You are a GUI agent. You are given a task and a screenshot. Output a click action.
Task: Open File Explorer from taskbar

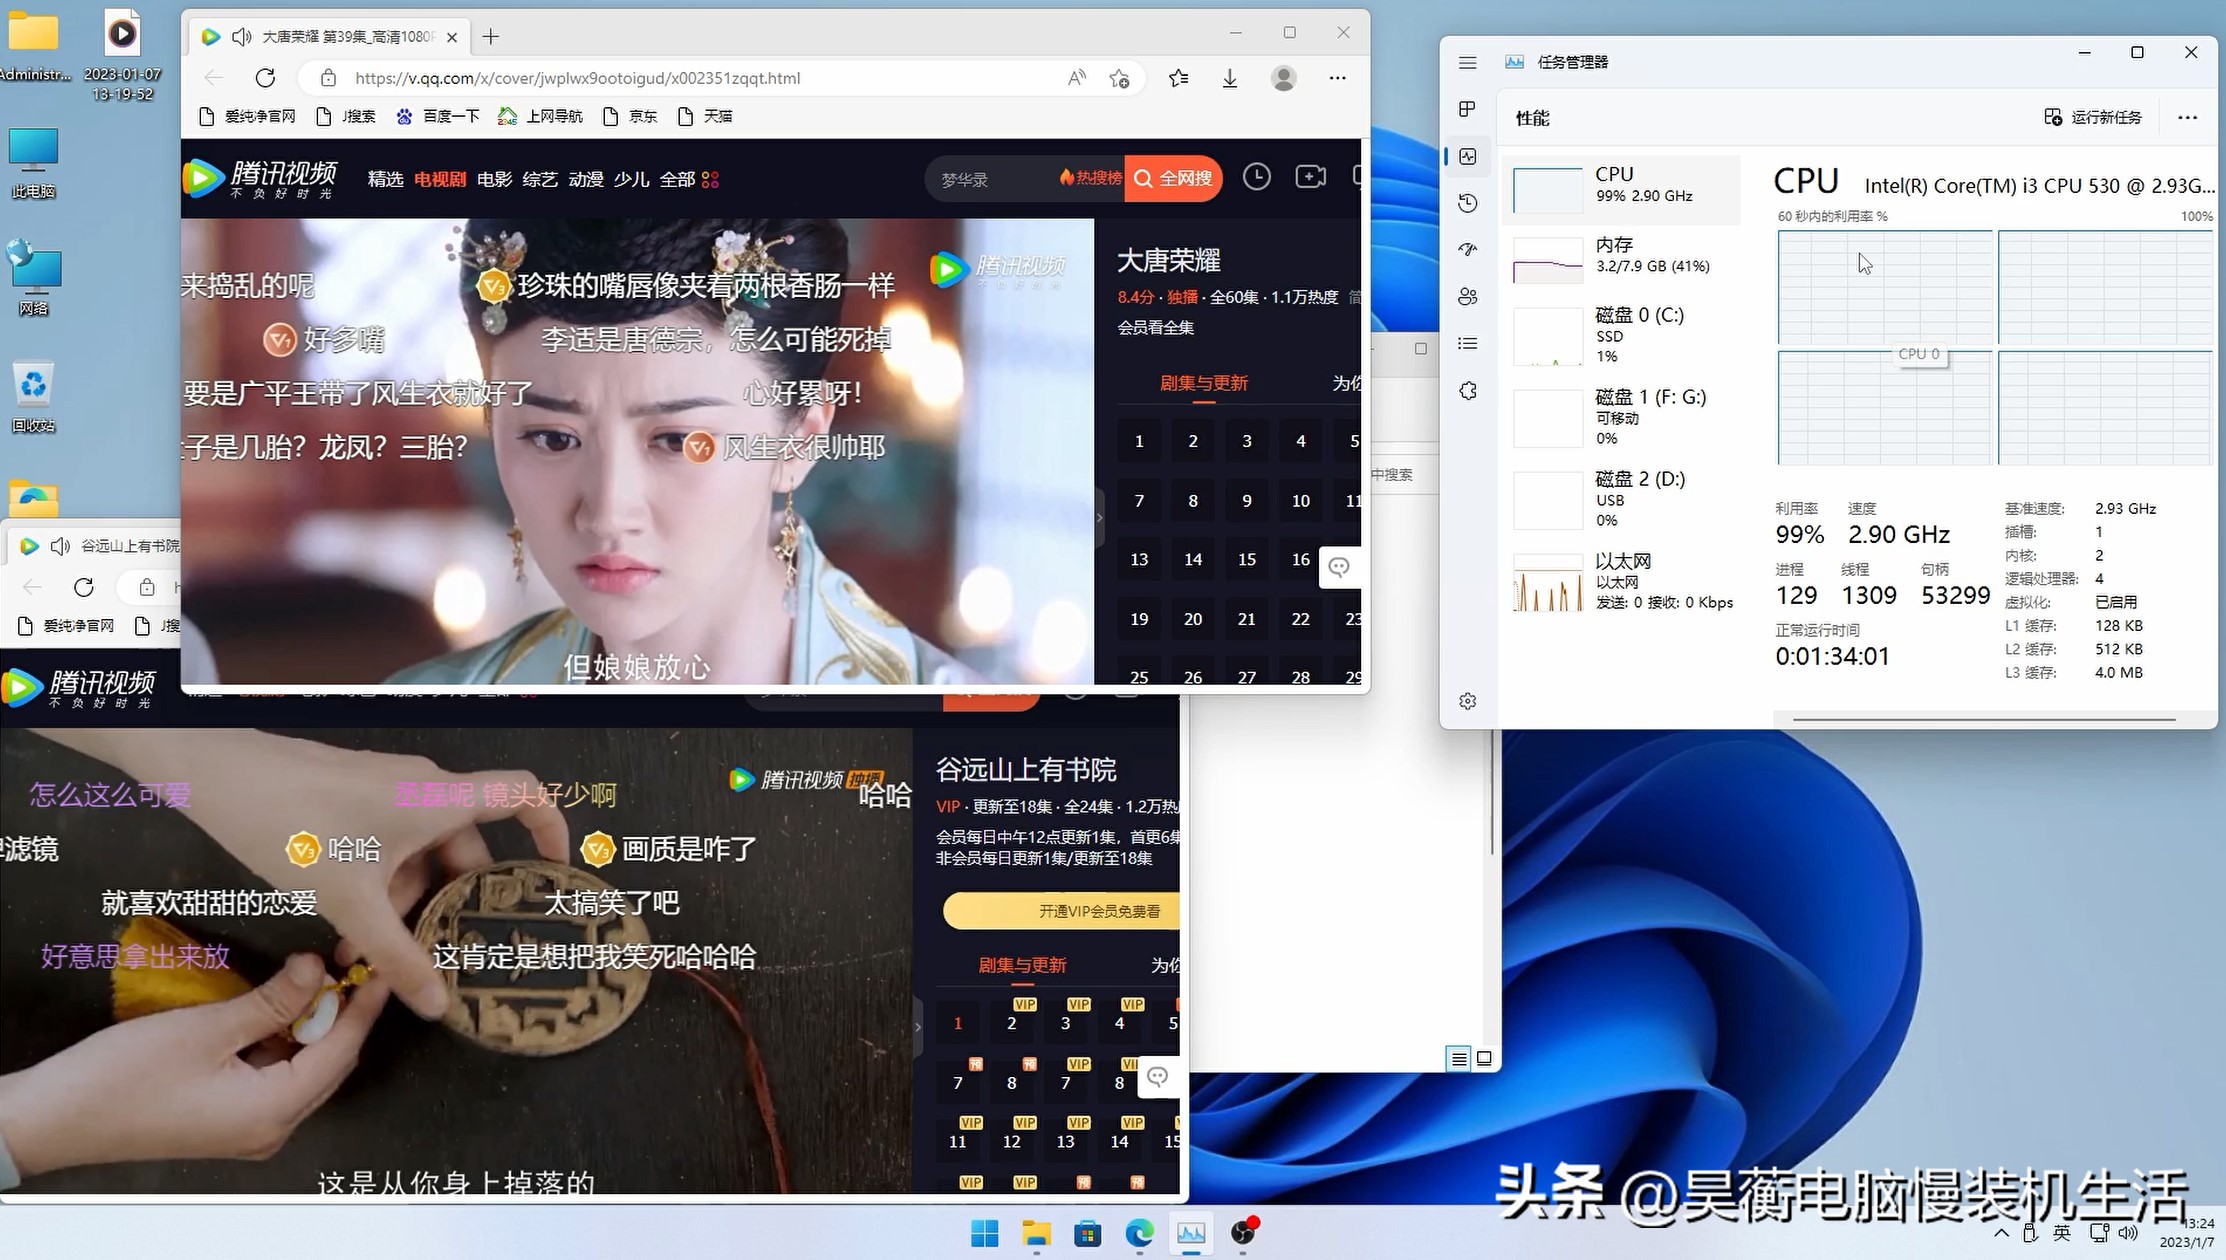click(x=1036, y=1233)
